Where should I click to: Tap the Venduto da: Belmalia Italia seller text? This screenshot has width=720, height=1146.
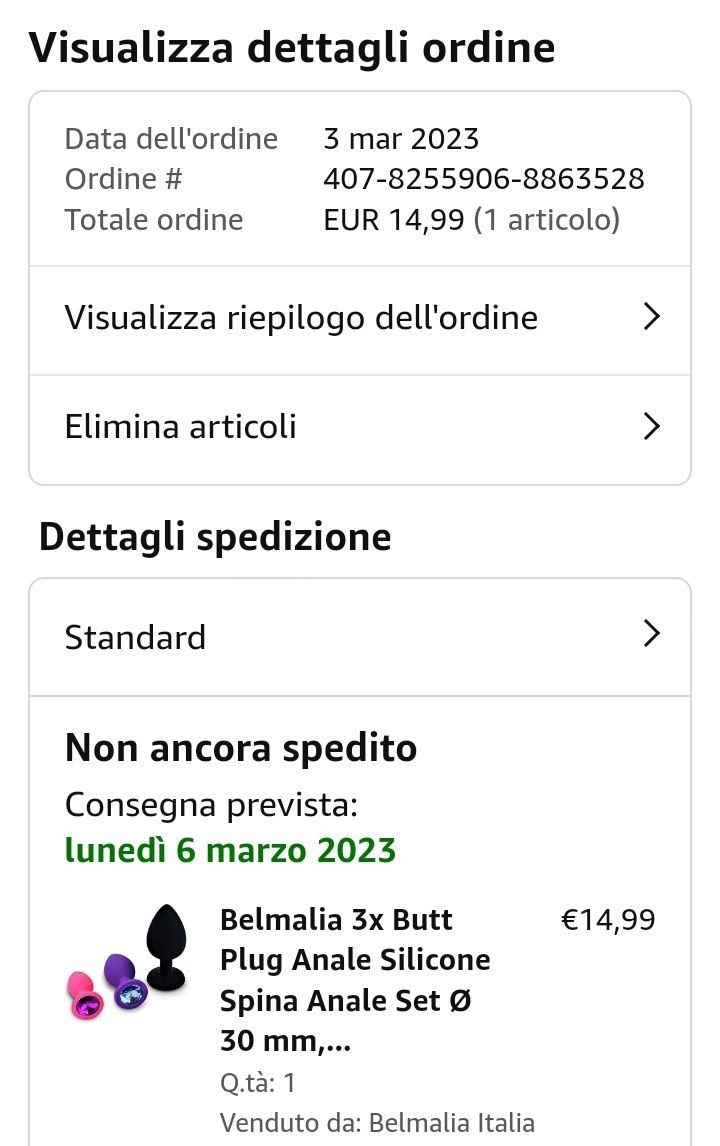(x=377, y=1122)
